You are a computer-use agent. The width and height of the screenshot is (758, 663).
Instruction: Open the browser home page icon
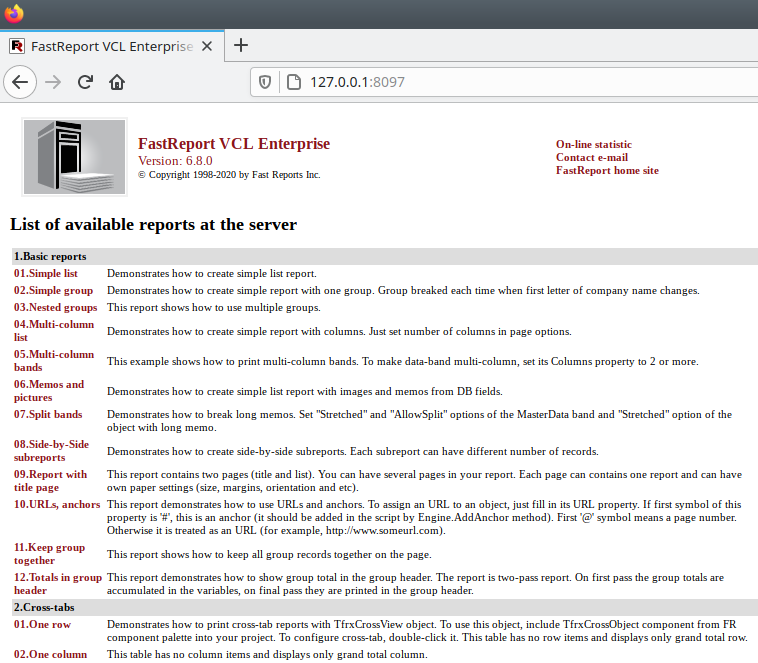(x=117, y=82)
